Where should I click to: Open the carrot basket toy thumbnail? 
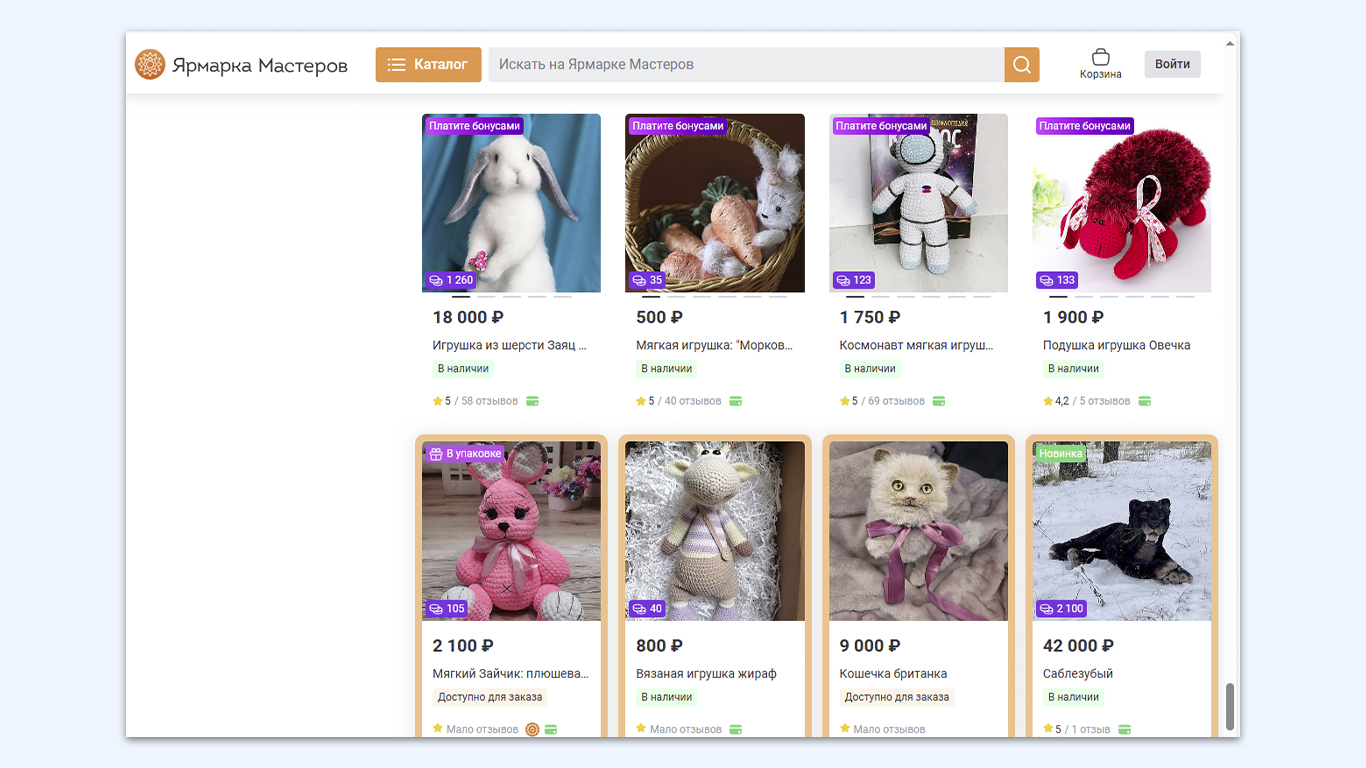coord(715,203)
